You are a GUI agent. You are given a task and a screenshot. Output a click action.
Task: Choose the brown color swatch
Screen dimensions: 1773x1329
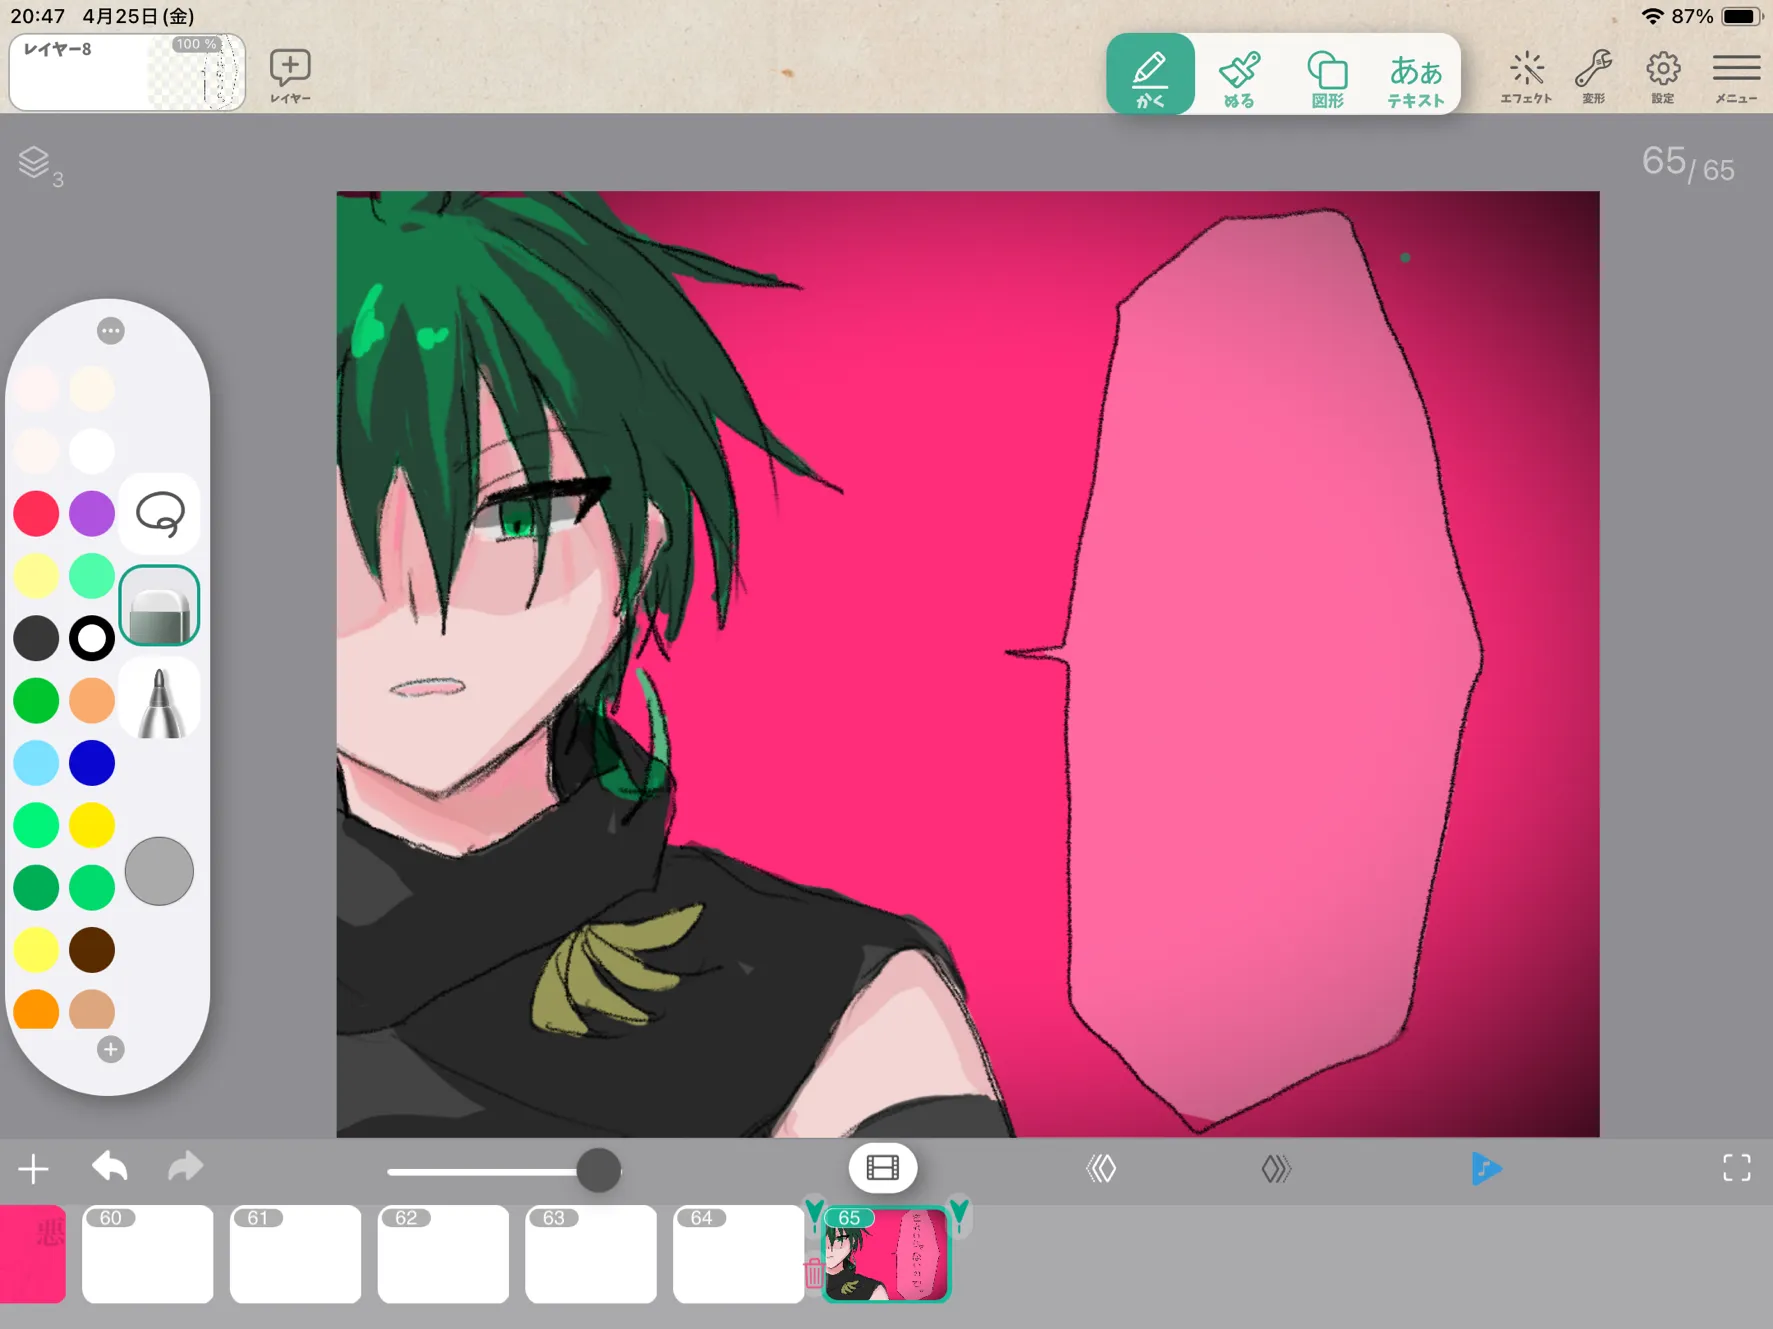92,950
